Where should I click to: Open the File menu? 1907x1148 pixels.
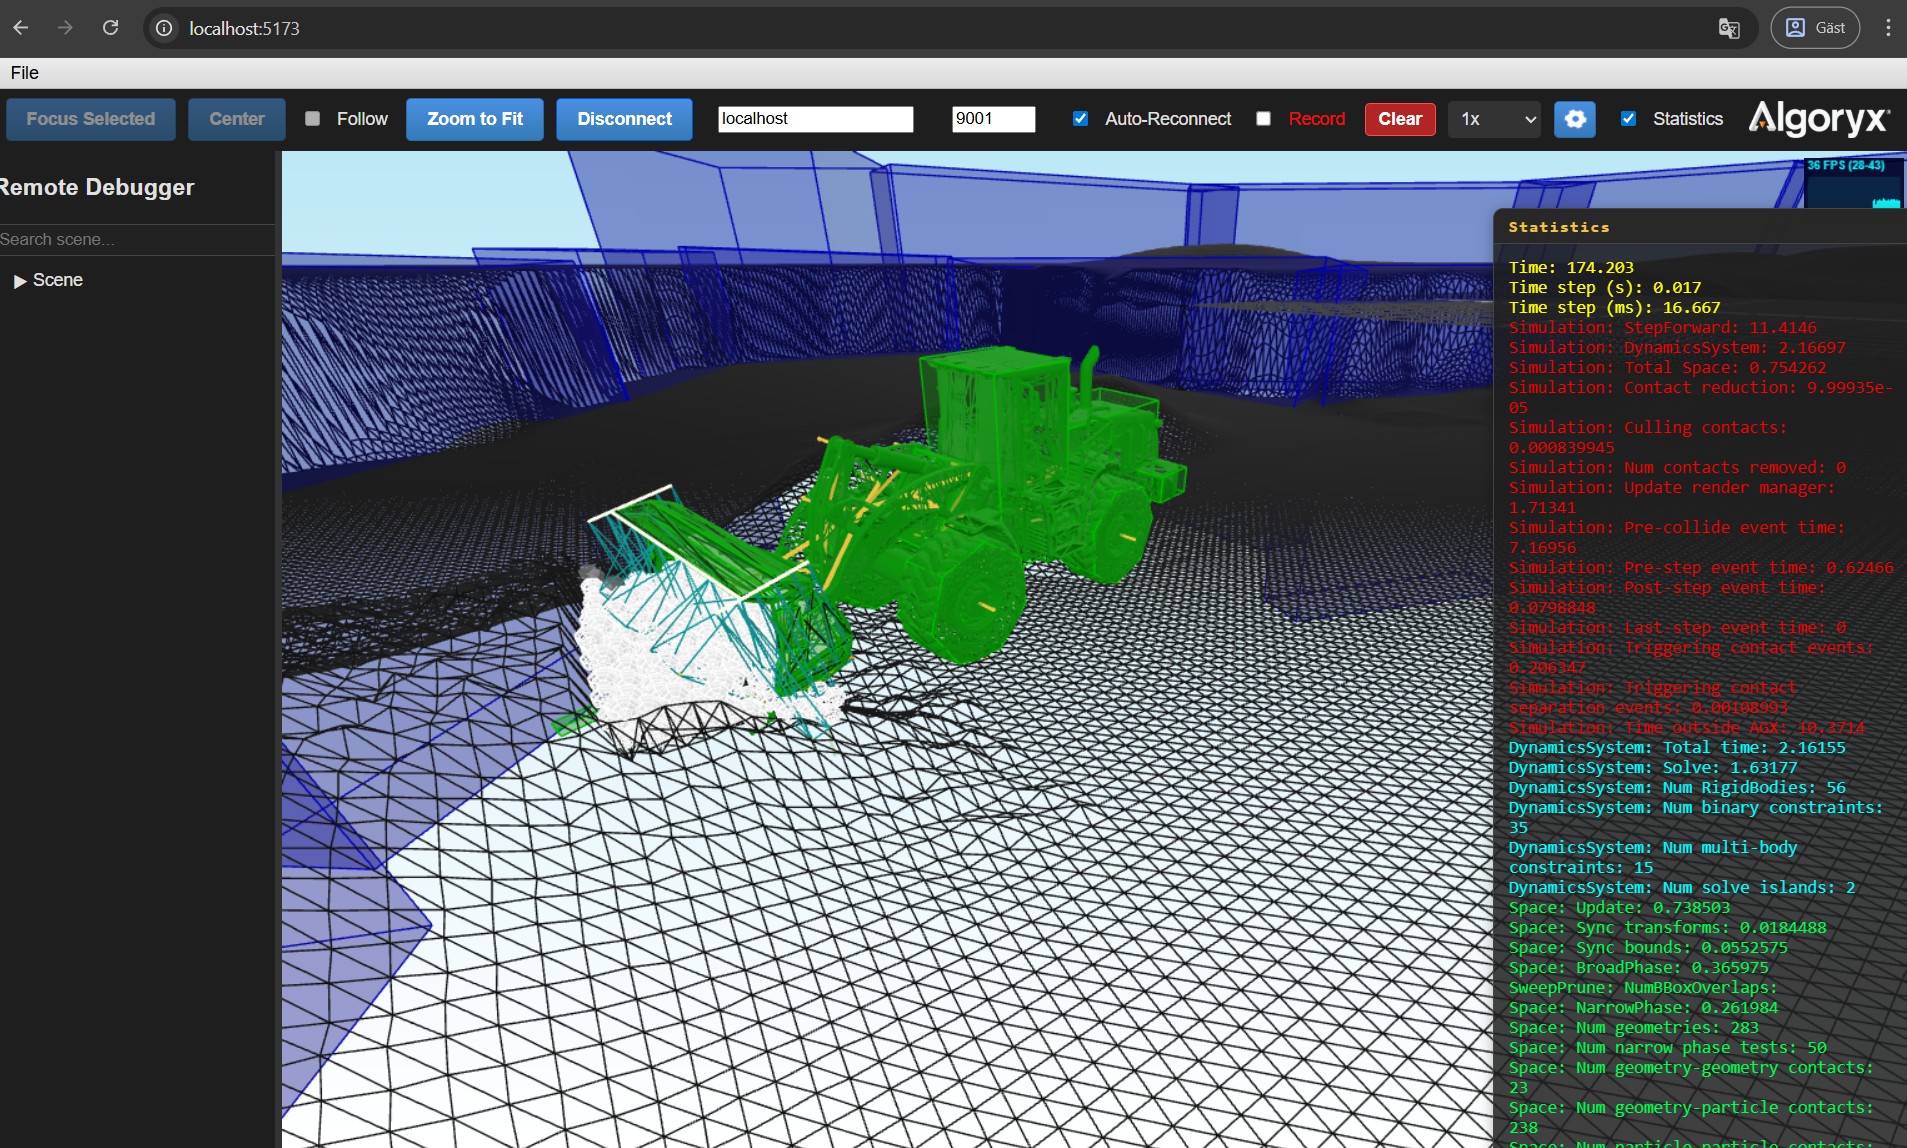pos(24,73)
